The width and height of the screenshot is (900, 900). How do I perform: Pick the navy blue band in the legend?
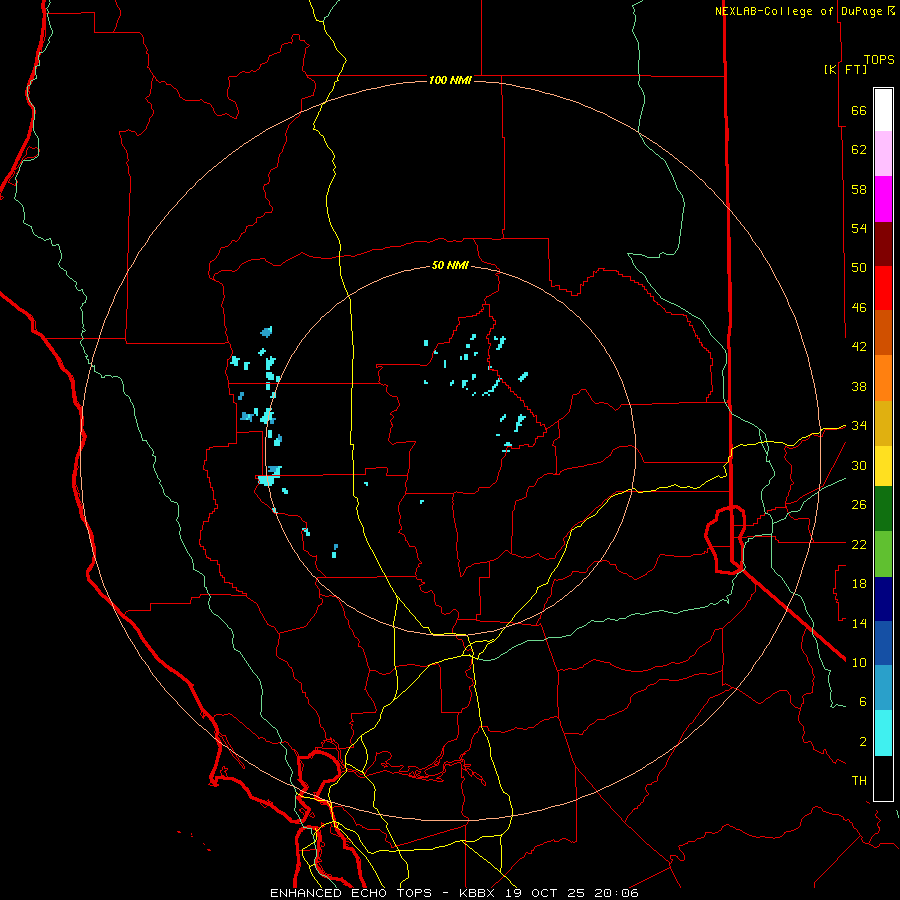click(883, 599)
